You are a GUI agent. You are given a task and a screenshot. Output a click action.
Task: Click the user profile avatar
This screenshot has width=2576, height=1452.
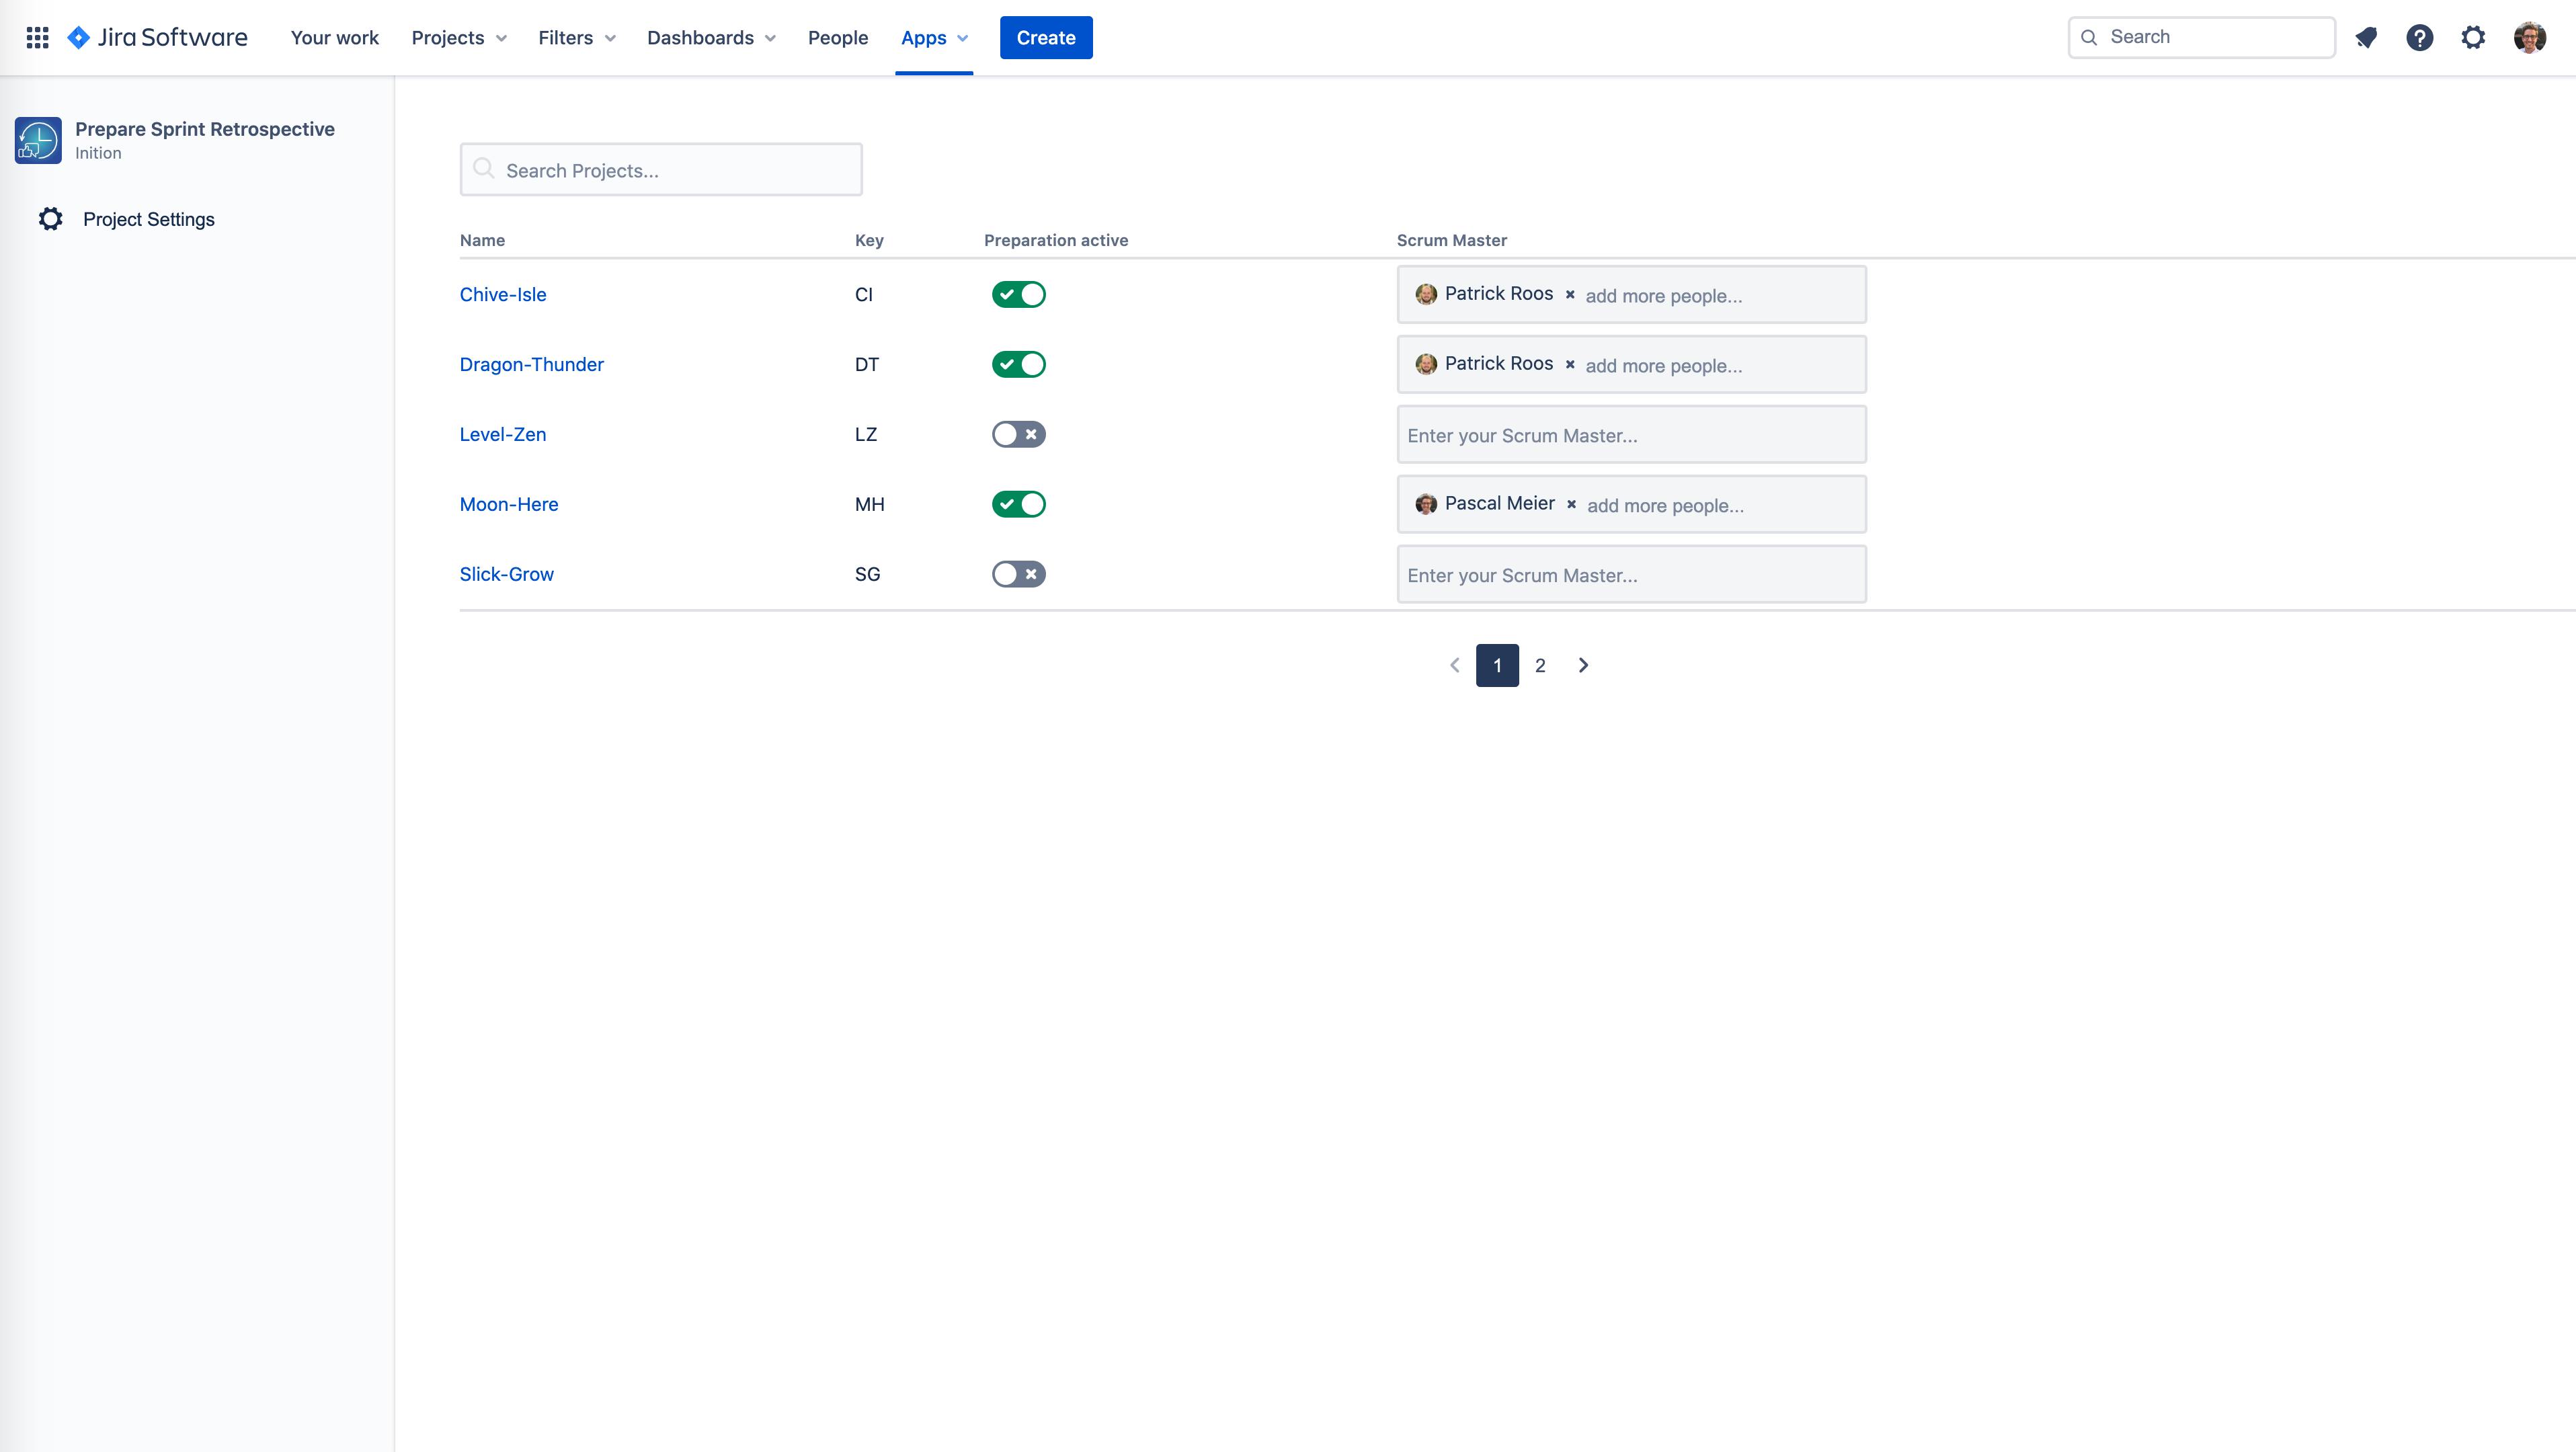click(x=2529, y=37)
